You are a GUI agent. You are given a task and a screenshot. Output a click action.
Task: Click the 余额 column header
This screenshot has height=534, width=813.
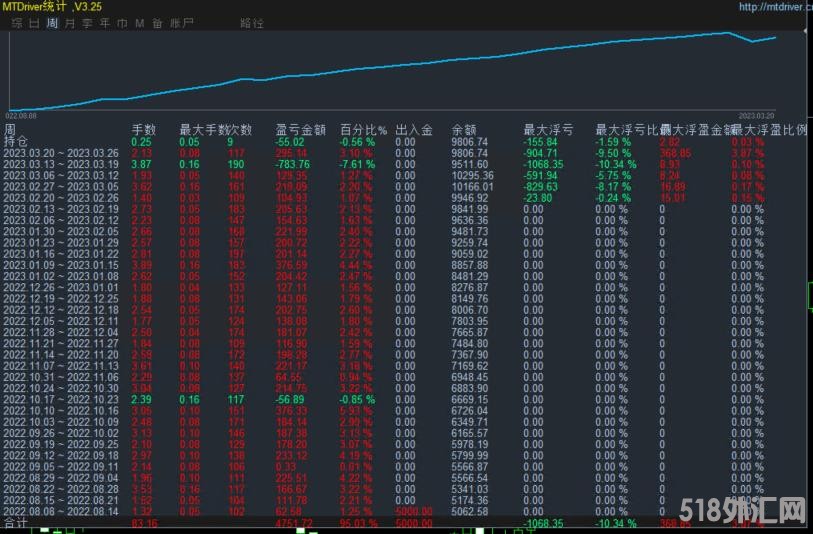tap(464, 130)
